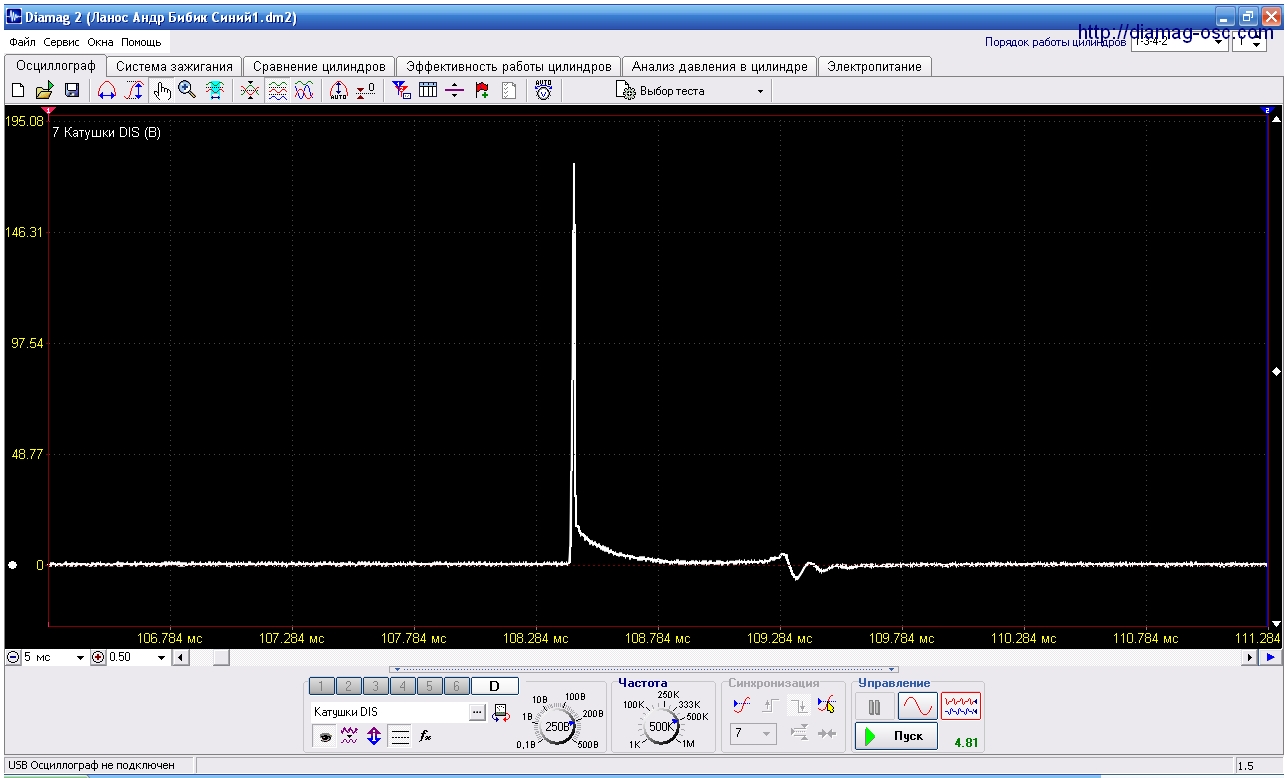1288x778 pixels.
Task: Select channel 4 button
Action: pos(402,686)
